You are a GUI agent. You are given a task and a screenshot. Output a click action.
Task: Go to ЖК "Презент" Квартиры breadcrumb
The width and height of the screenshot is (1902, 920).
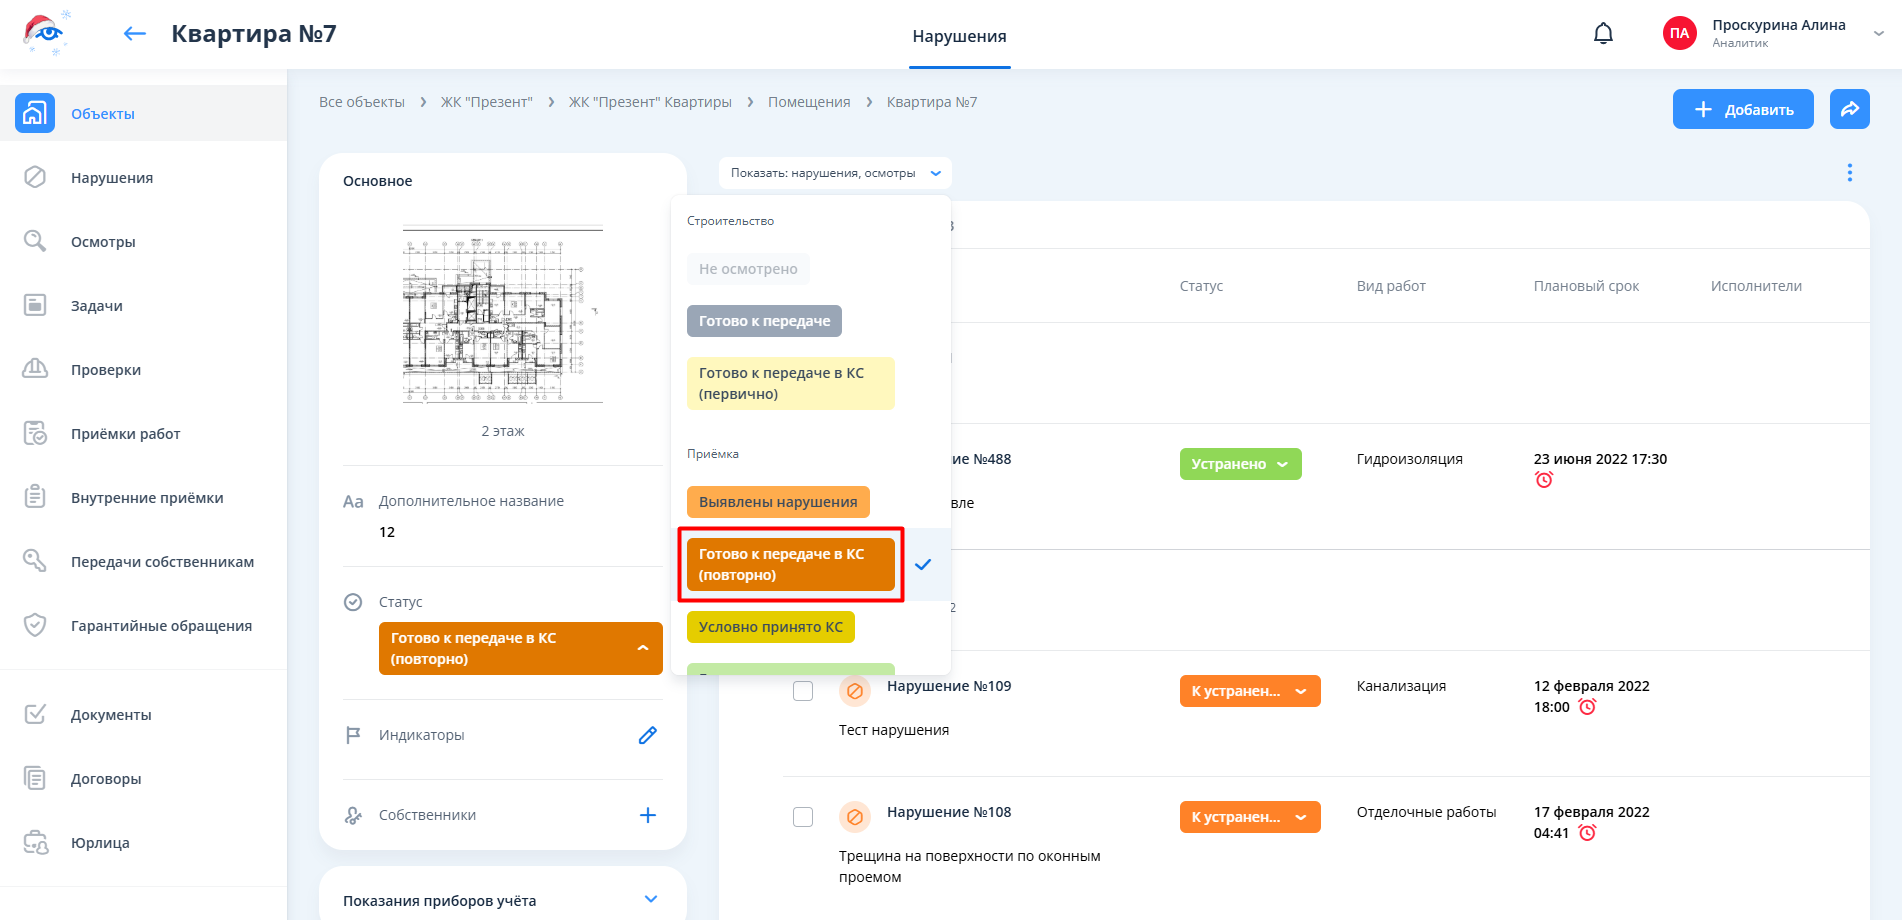[x=650, y=102]
